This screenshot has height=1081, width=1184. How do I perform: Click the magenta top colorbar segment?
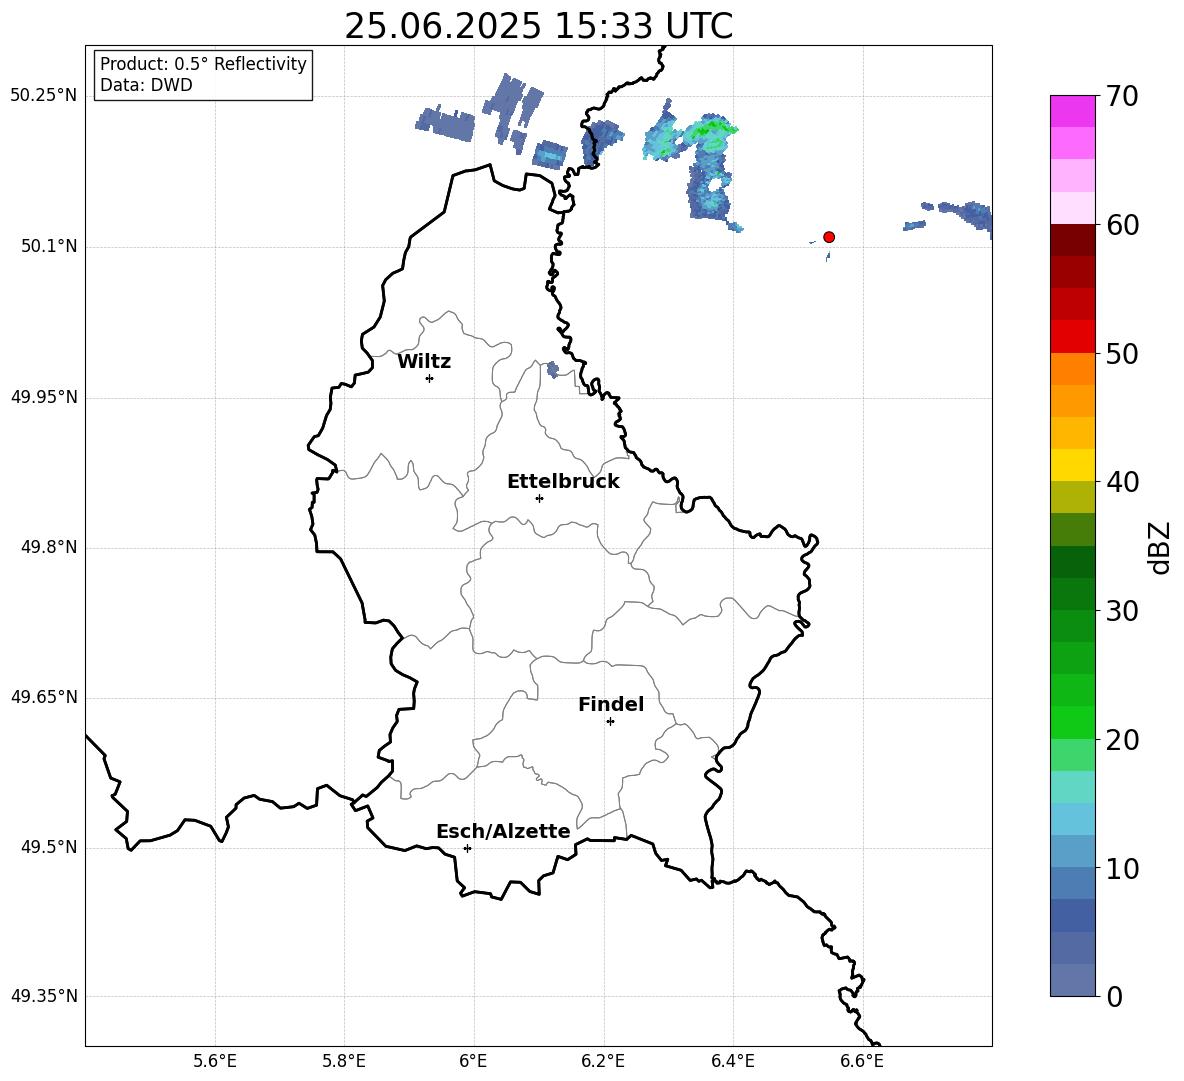click(x=1073, y=112)
